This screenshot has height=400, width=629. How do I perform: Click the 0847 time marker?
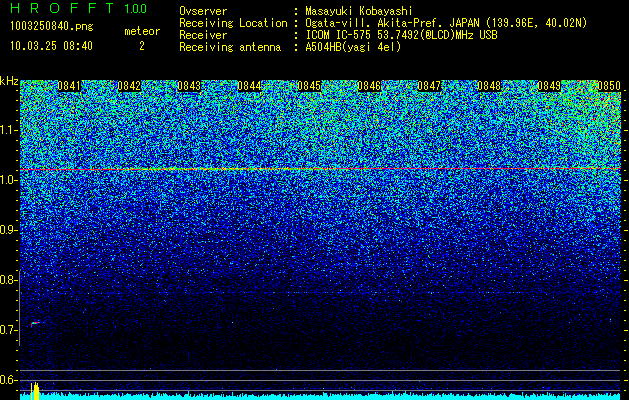coord(429,86)
